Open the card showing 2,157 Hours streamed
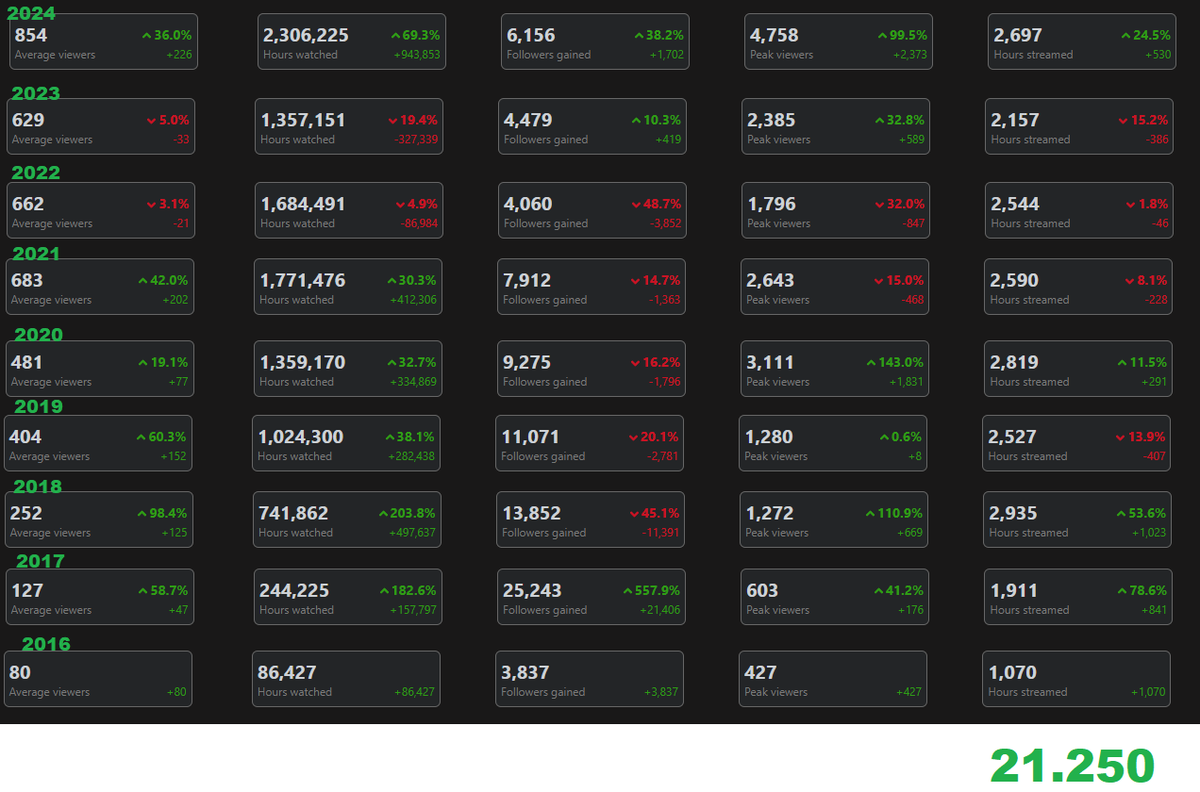 (1079, 126)
